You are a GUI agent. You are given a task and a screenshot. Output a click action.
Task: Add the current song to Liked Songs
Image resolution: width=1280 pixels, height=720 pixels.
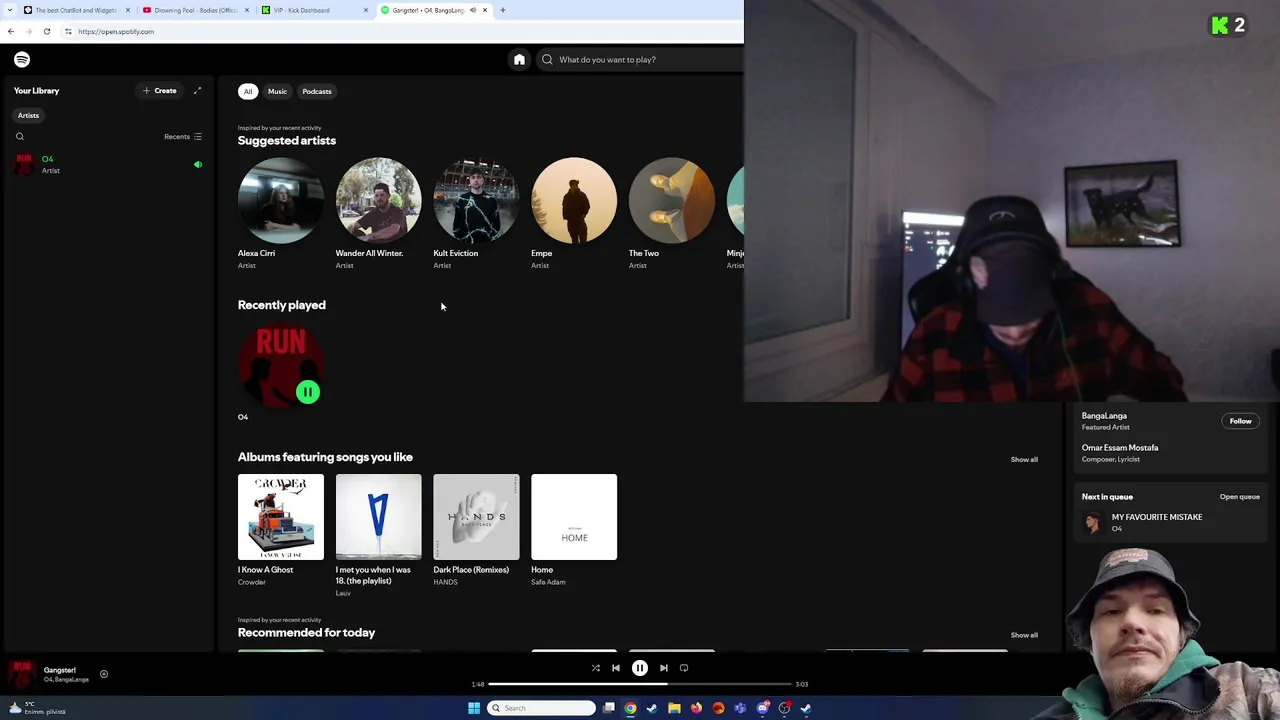click(104, 674)
